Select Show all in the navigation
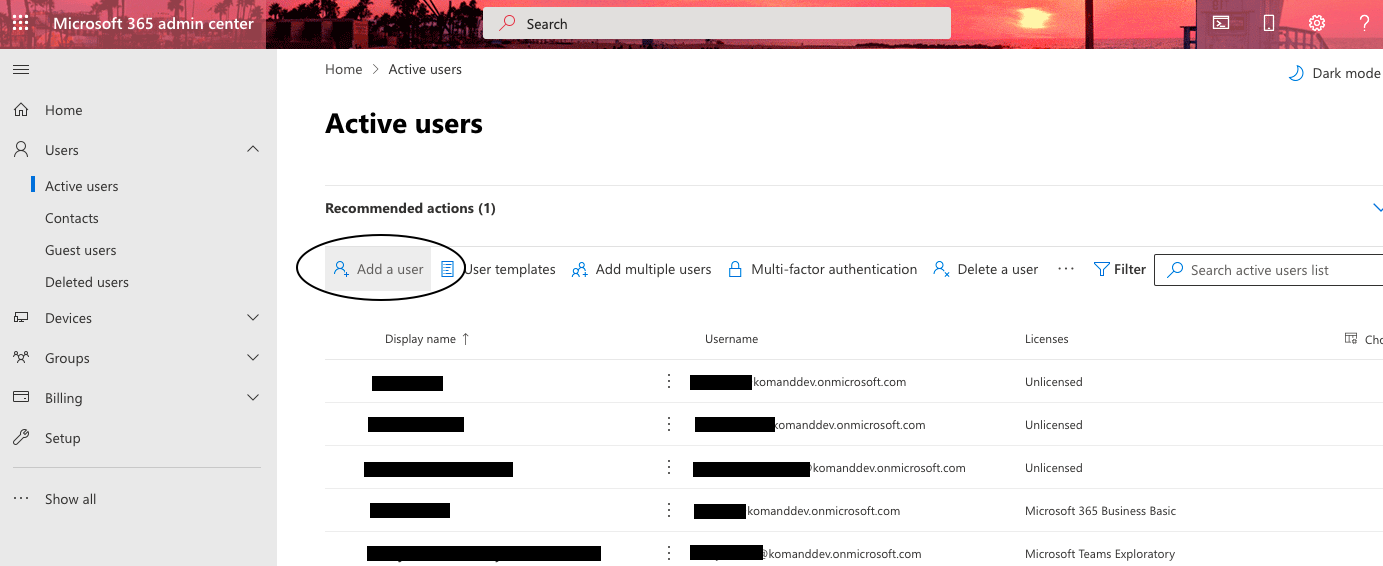1383x566 pixels. click(71, 499)
